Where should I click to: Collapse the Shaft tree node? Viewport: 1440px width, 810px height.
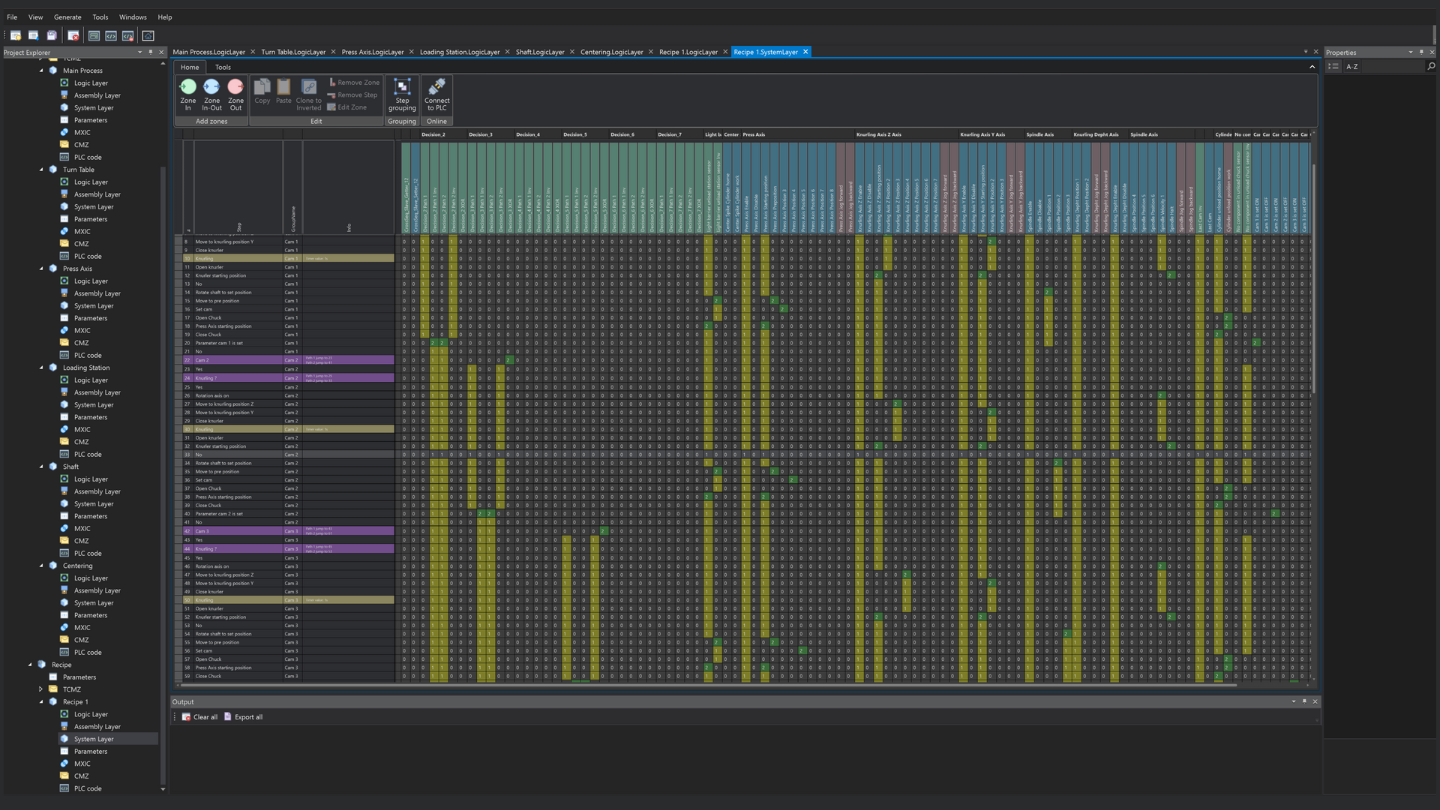[x=42, y=467]
